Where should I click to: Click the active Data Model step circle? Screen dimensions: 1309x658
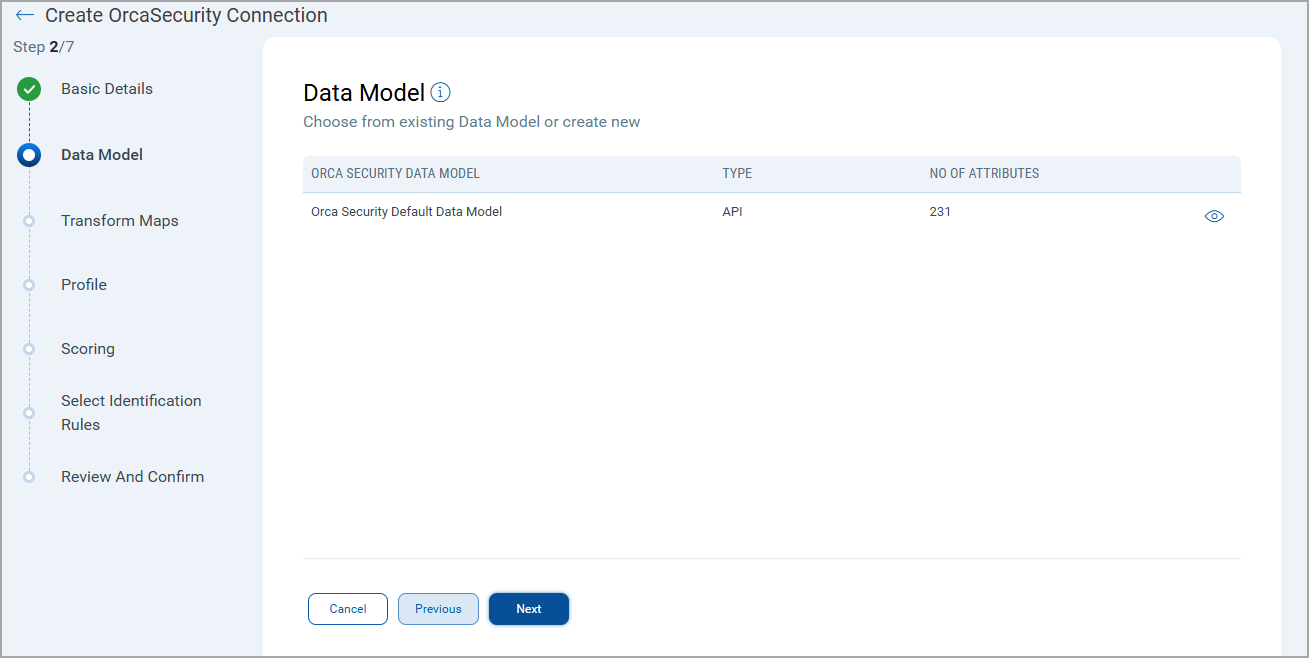click(x=29, y=155)
